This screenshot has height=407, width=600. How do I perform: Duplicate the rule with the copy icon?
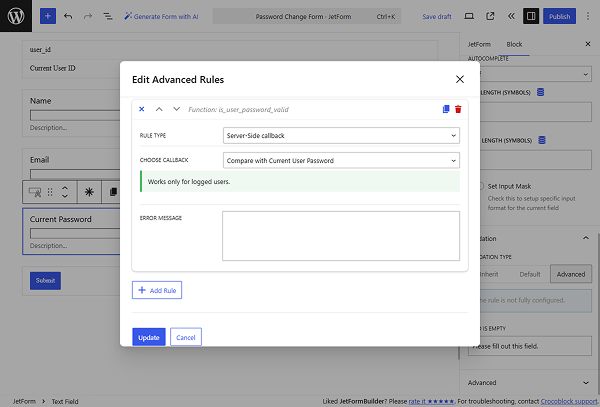click(x=446, y=109)
